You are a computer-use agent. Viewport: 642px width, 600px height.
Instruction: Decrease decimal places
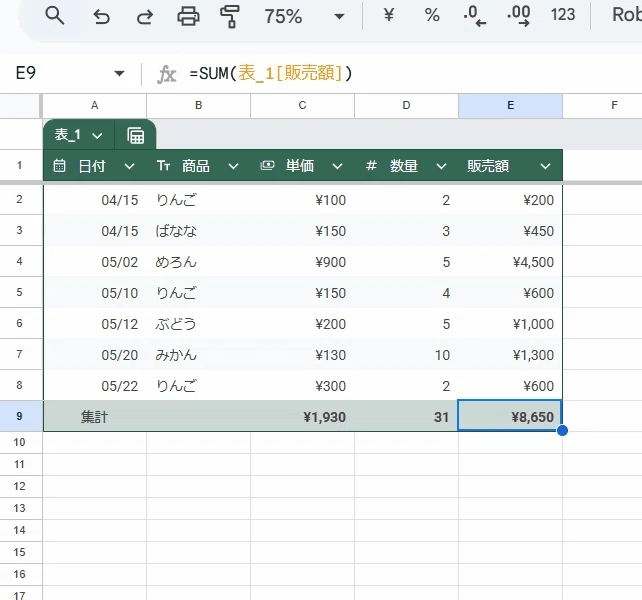pos(475,16)
